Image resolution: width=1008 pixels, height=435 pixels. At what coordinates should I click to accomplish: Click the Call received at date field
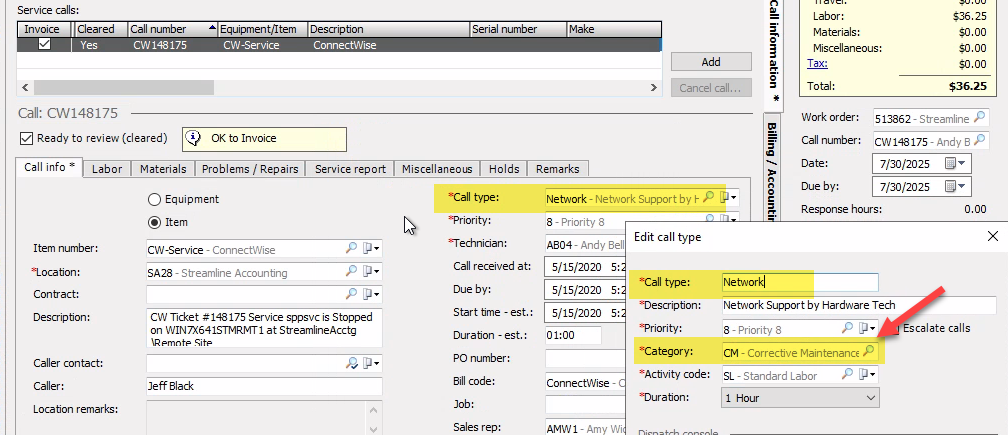pos(584,266)
